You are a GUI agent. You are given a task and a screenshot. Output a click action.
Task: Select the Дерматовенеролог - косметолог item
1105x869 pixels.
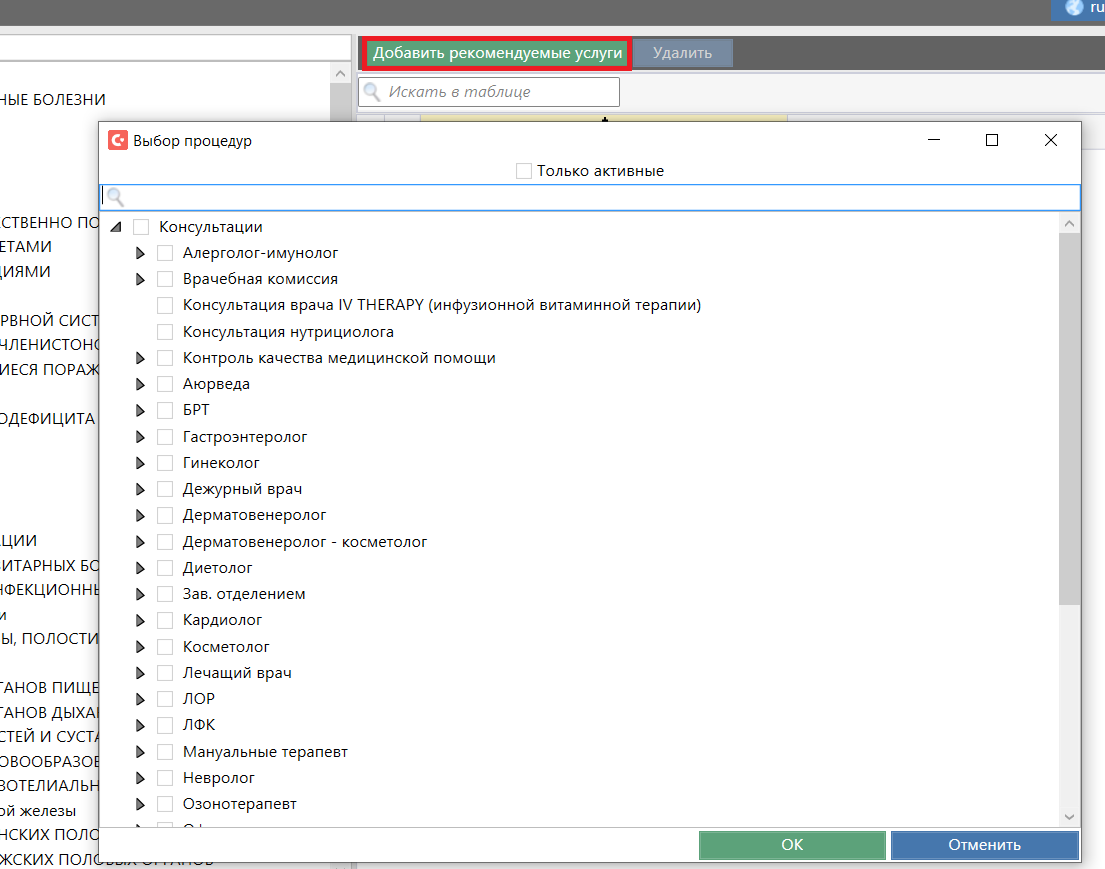pyautogui.click(x=304, y=542)
